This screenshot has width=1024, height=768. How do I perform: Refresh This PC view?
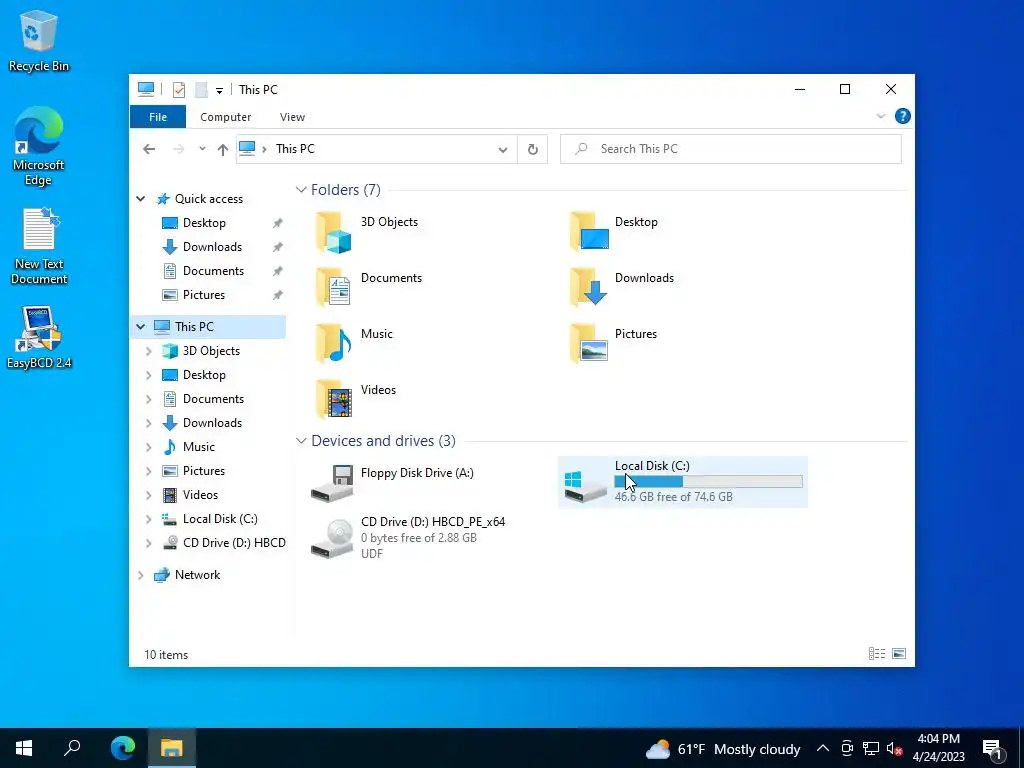point(533,150)
